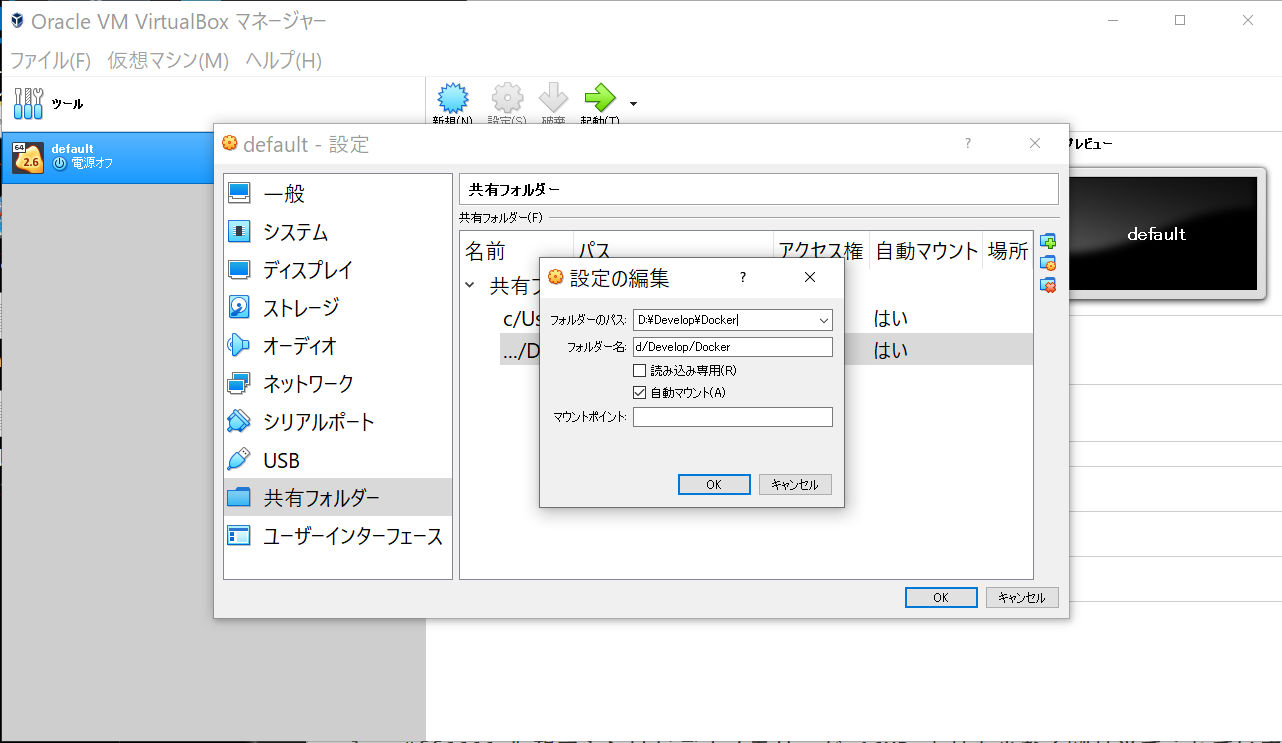Select the システム settings category

[295, 232]
